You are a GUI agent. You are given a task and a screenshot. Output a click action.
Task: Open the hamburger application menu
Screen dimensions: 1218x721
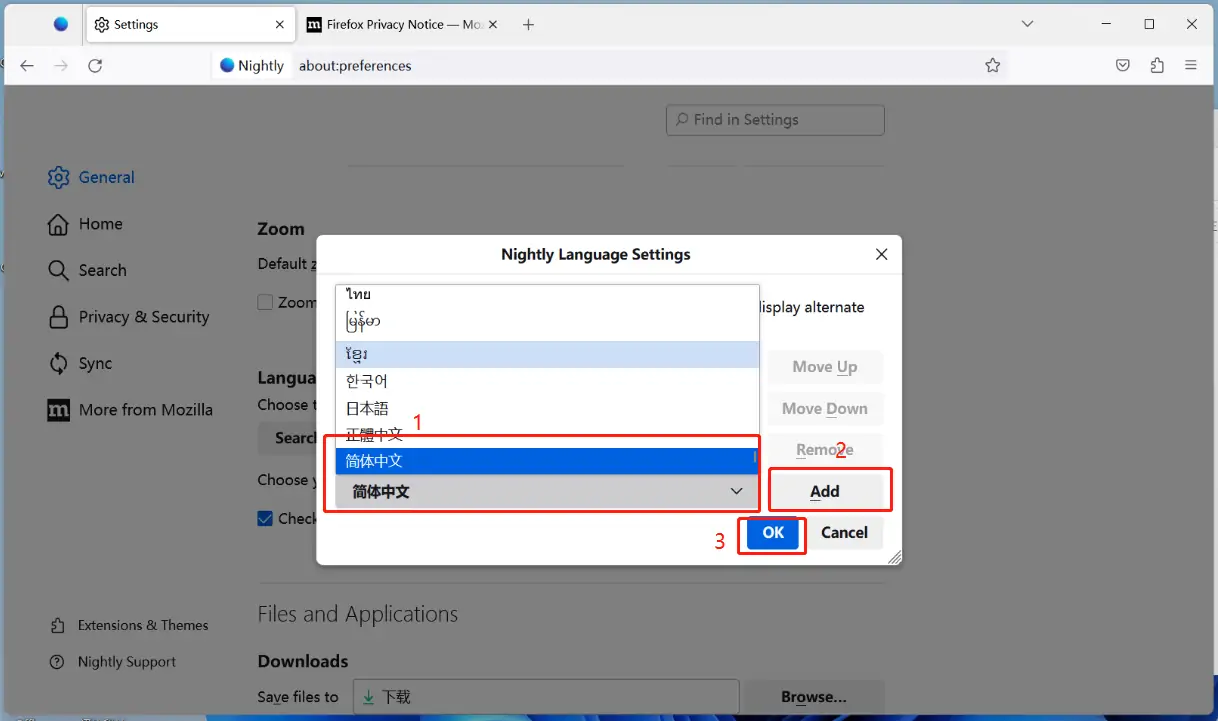click(1191, 65)
